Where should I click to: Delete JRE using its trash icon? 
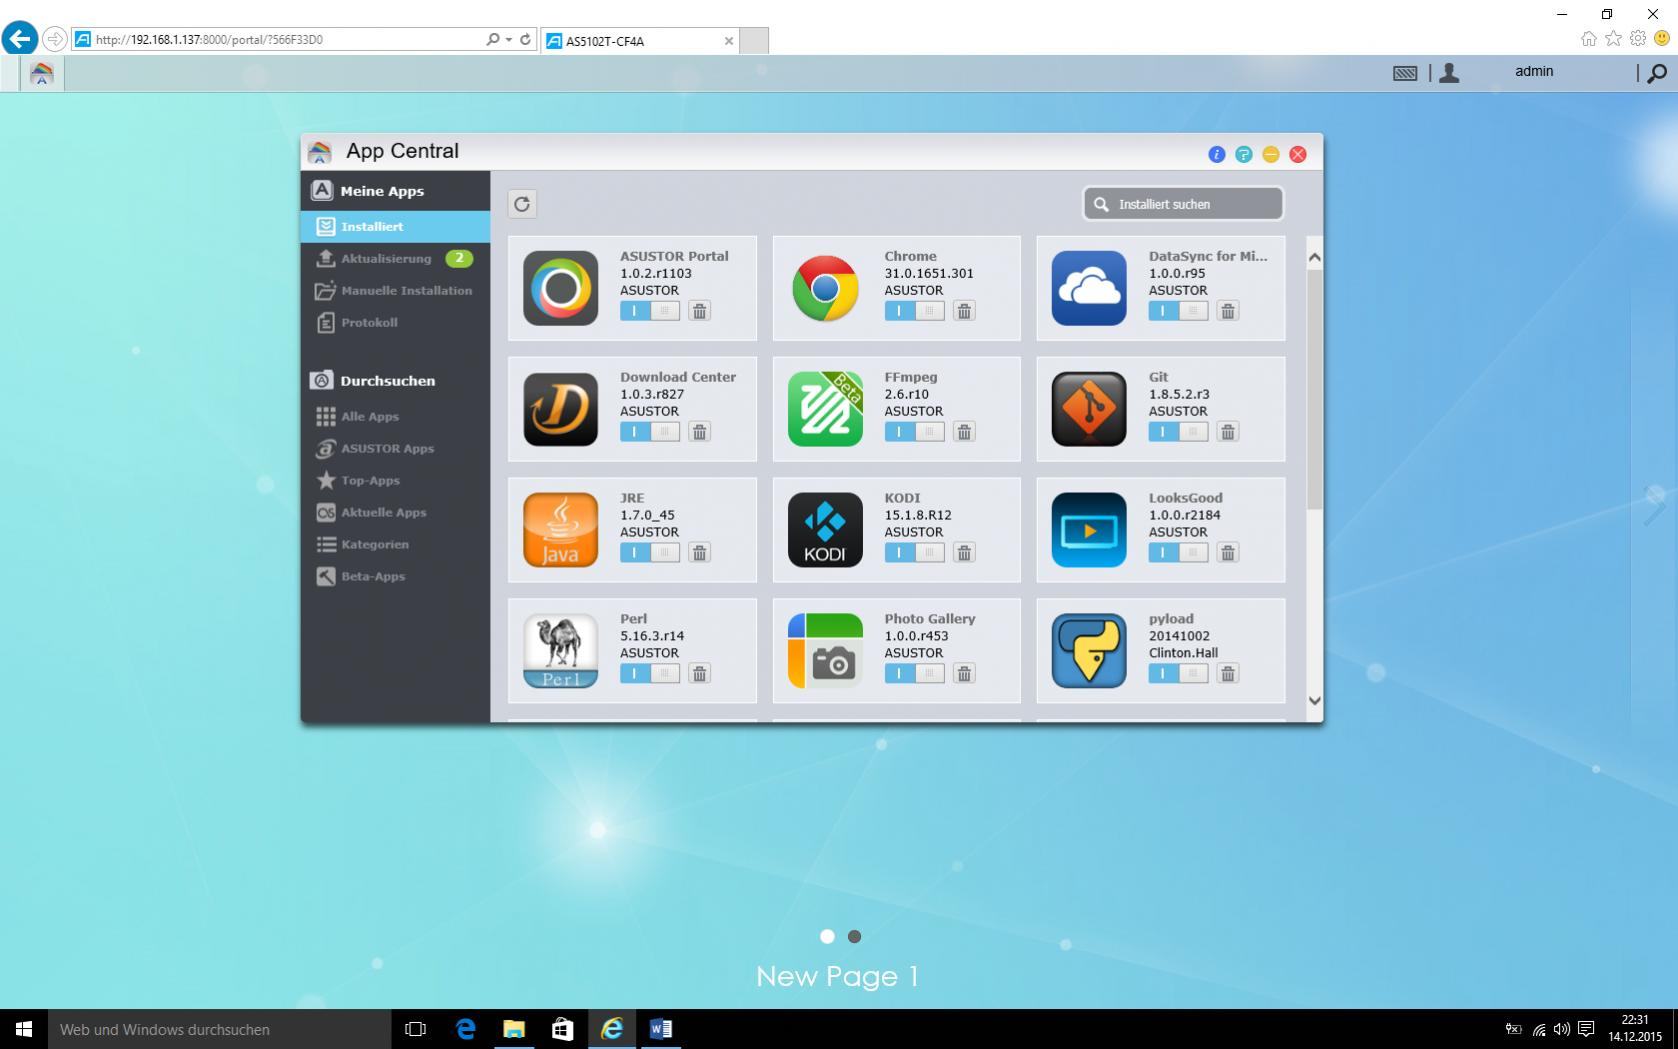[700, 553]
